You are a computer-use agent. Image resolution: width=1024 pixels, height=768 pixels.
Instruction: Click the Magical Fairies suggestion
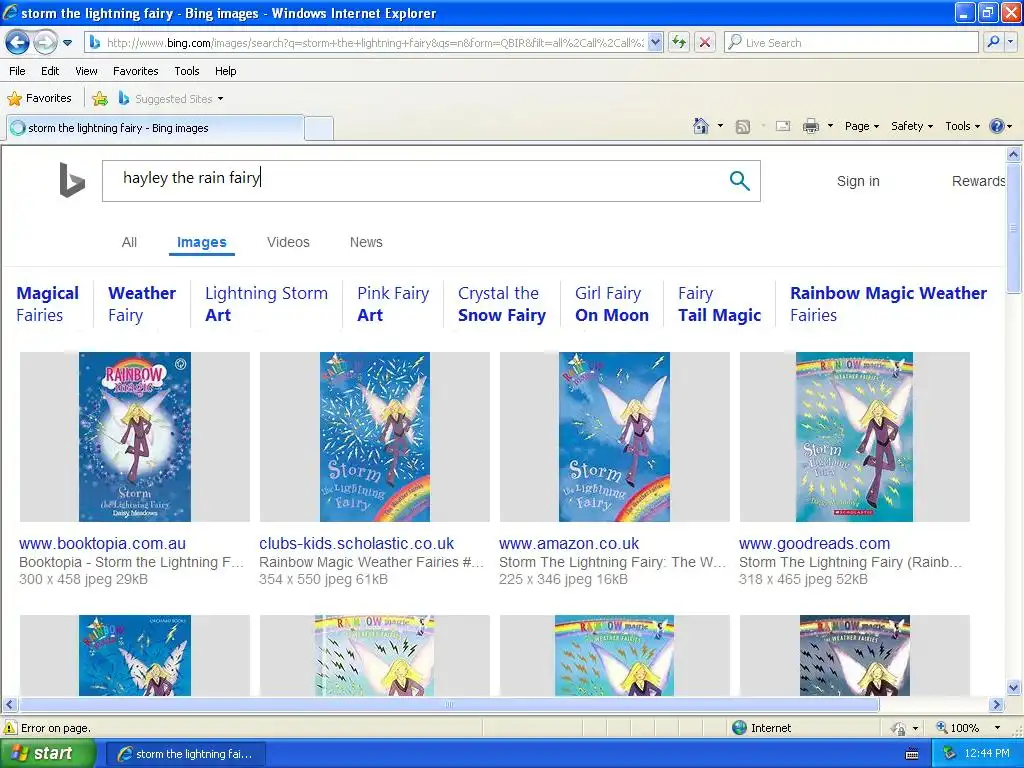point(48,304)
